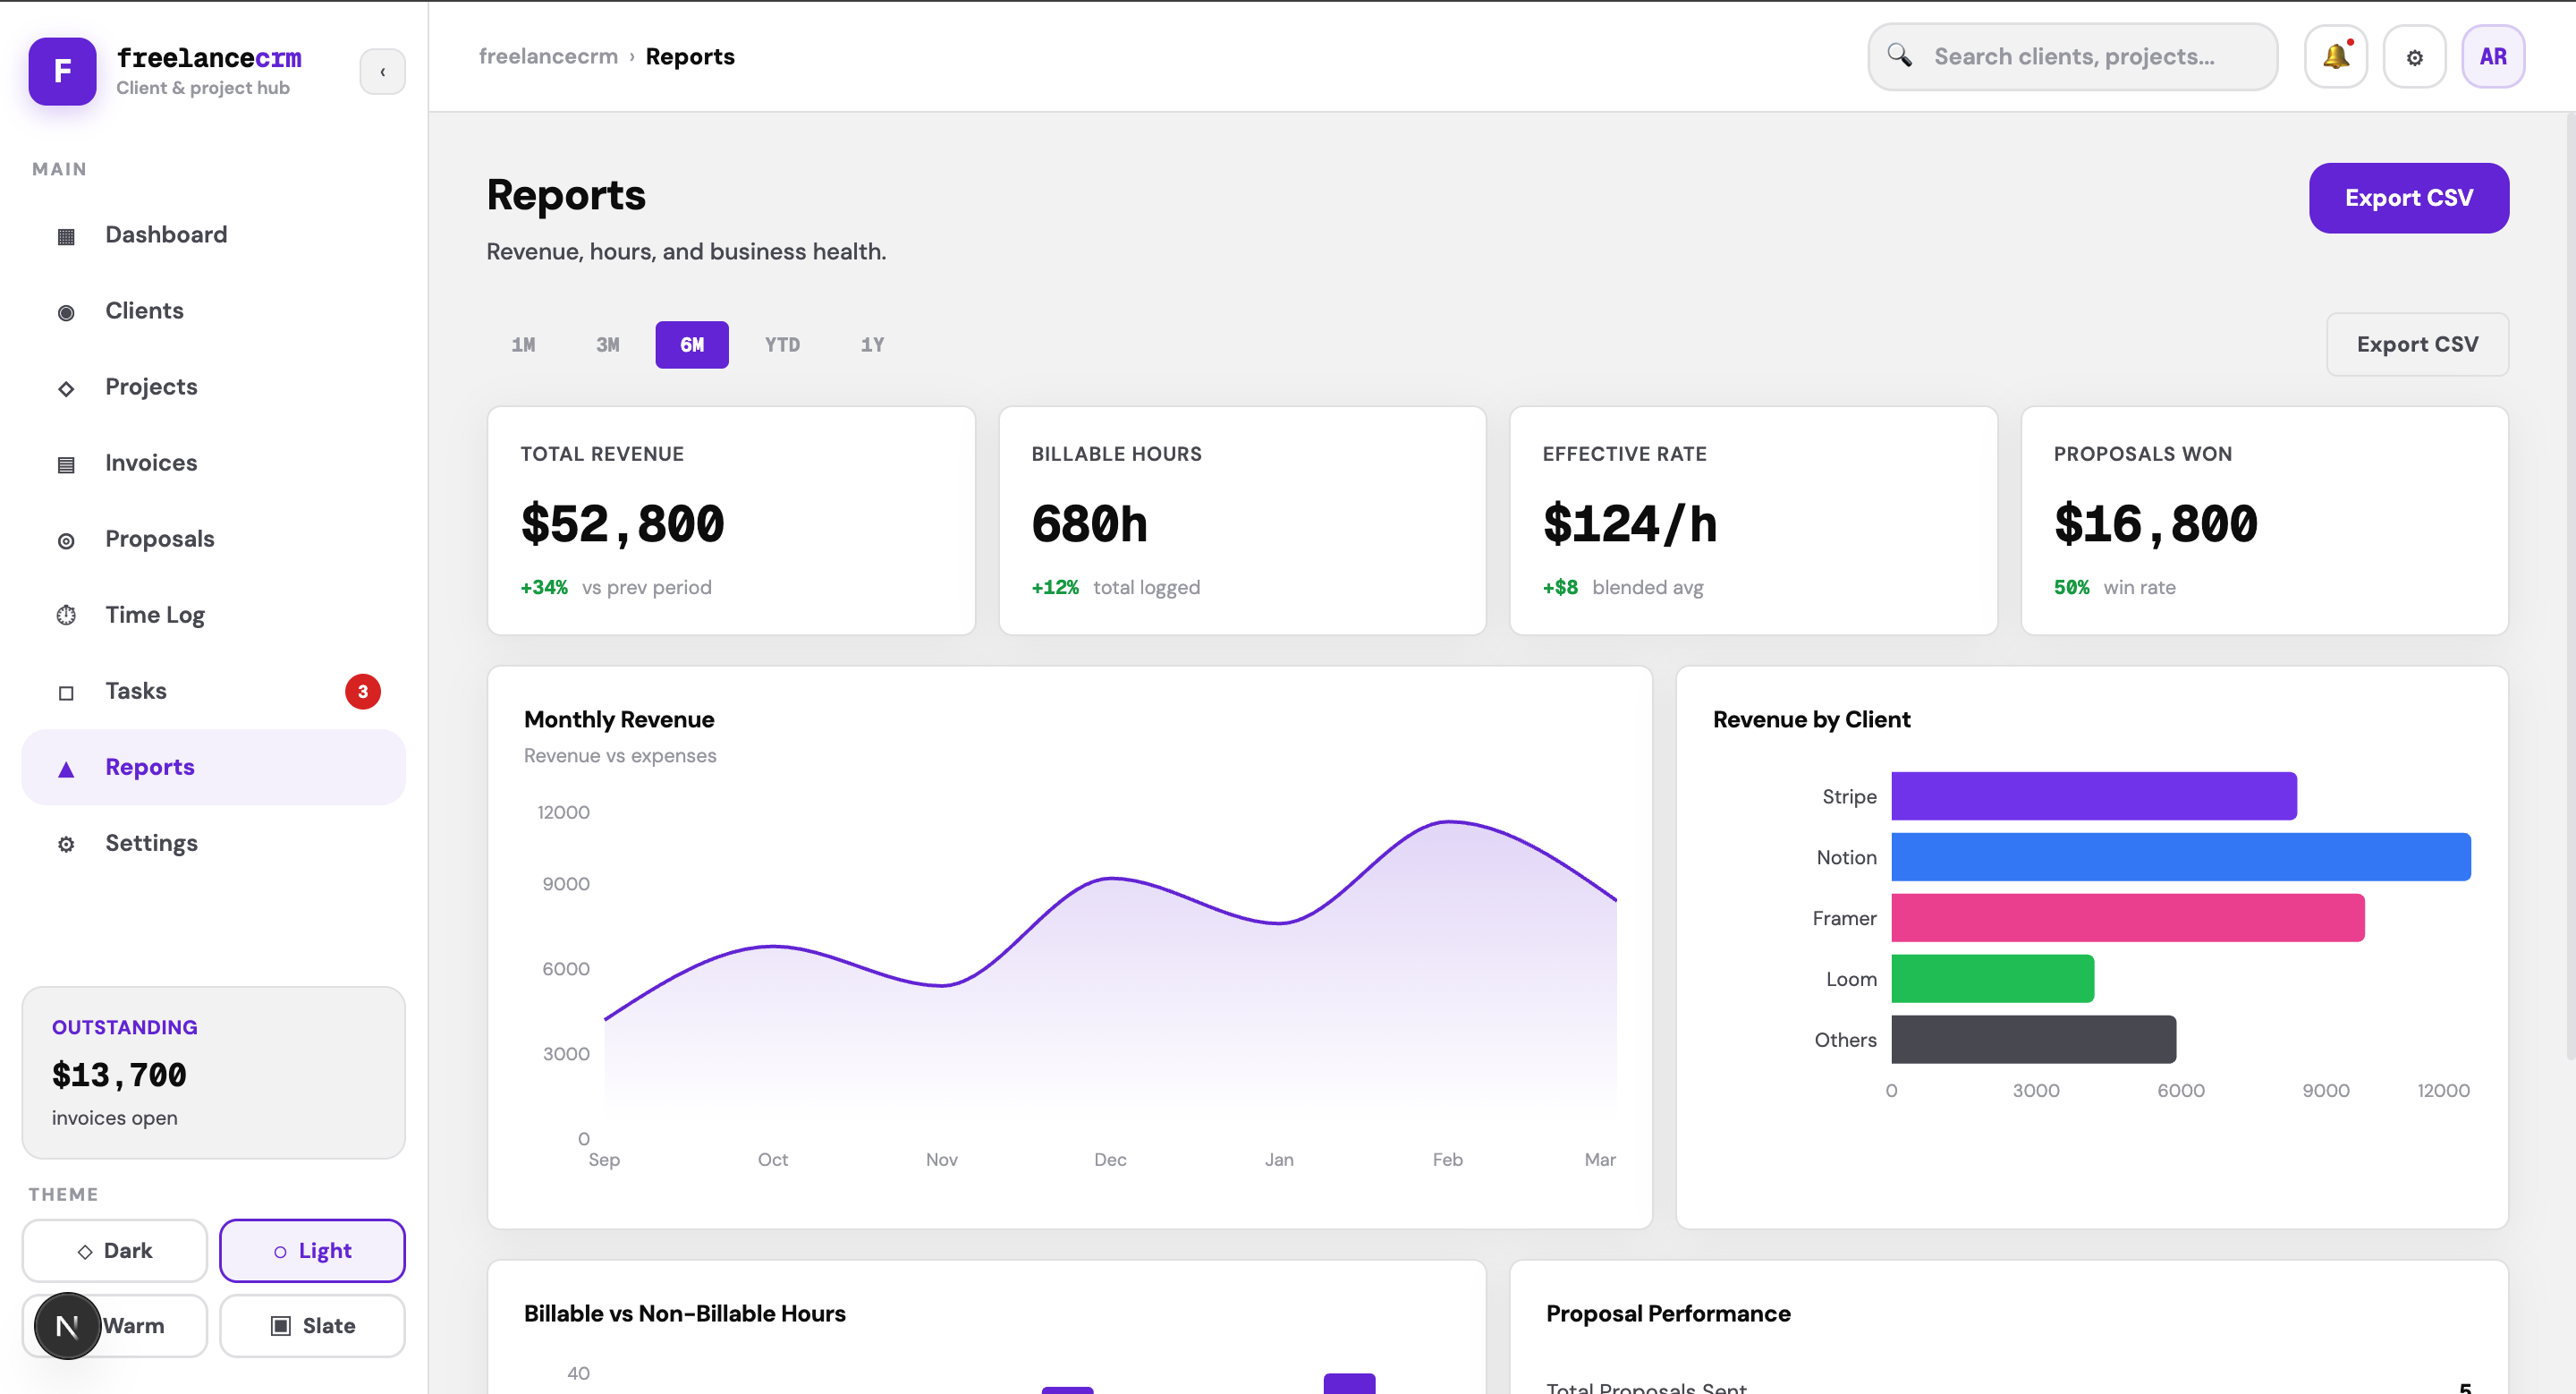Viewport: 2576px width, 1394px height.
Task: Click the purple Export CSV button
Action: (2408, 197)
